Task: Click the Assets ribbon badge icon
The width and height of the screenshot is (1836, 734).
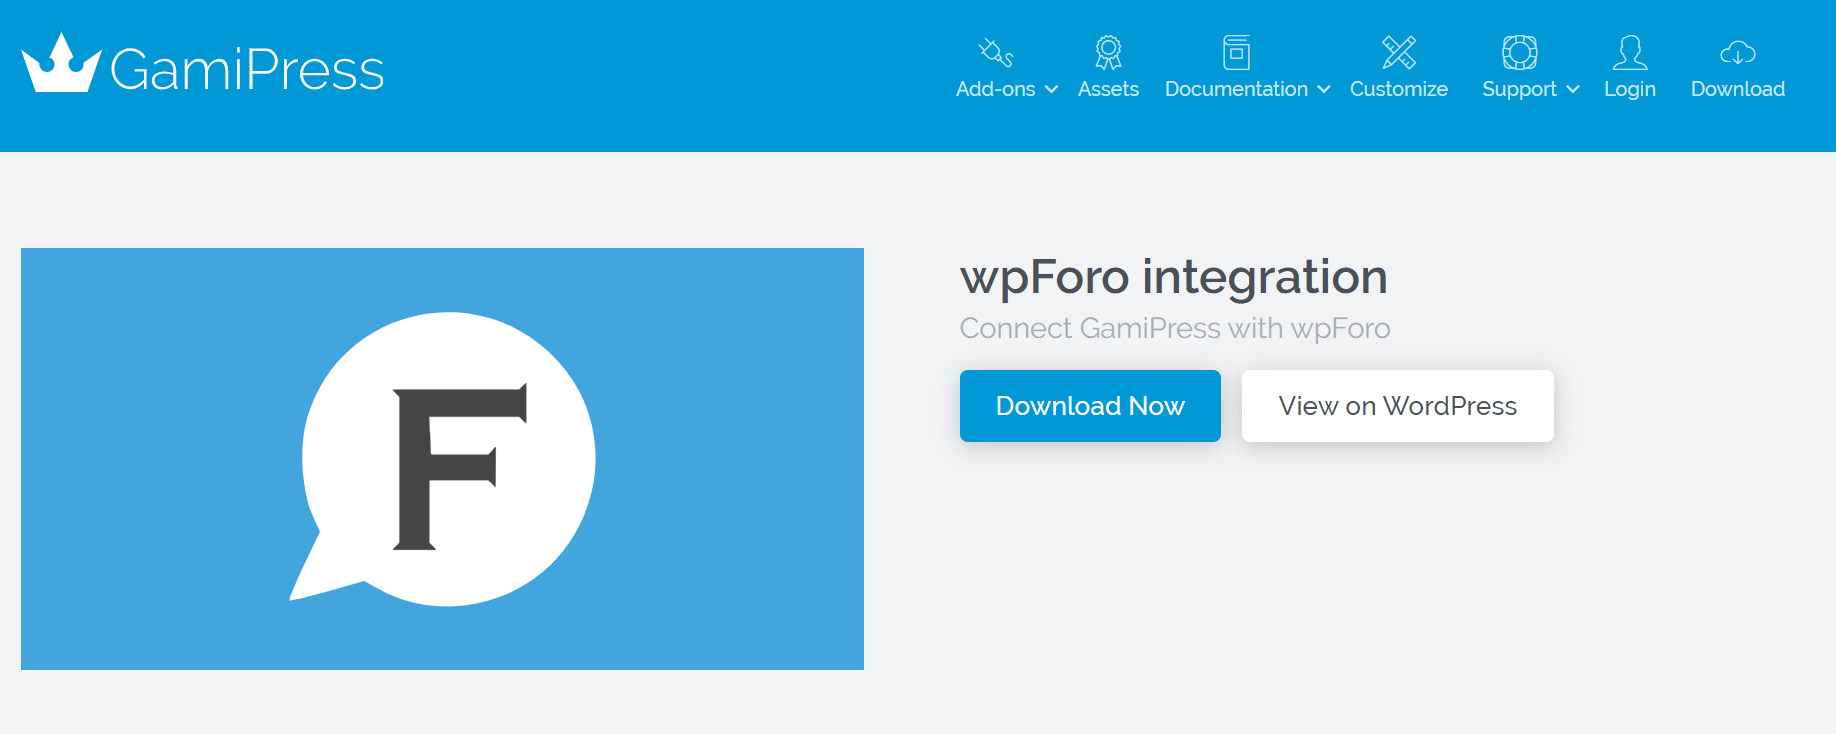Action: 1108,52
